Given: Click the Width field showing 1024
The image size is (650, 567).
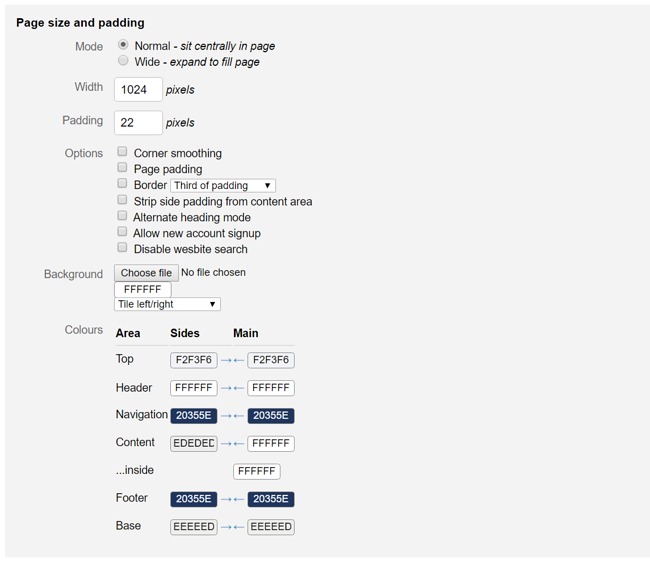Looking at the screenshot, I should (x=138, y=90).
